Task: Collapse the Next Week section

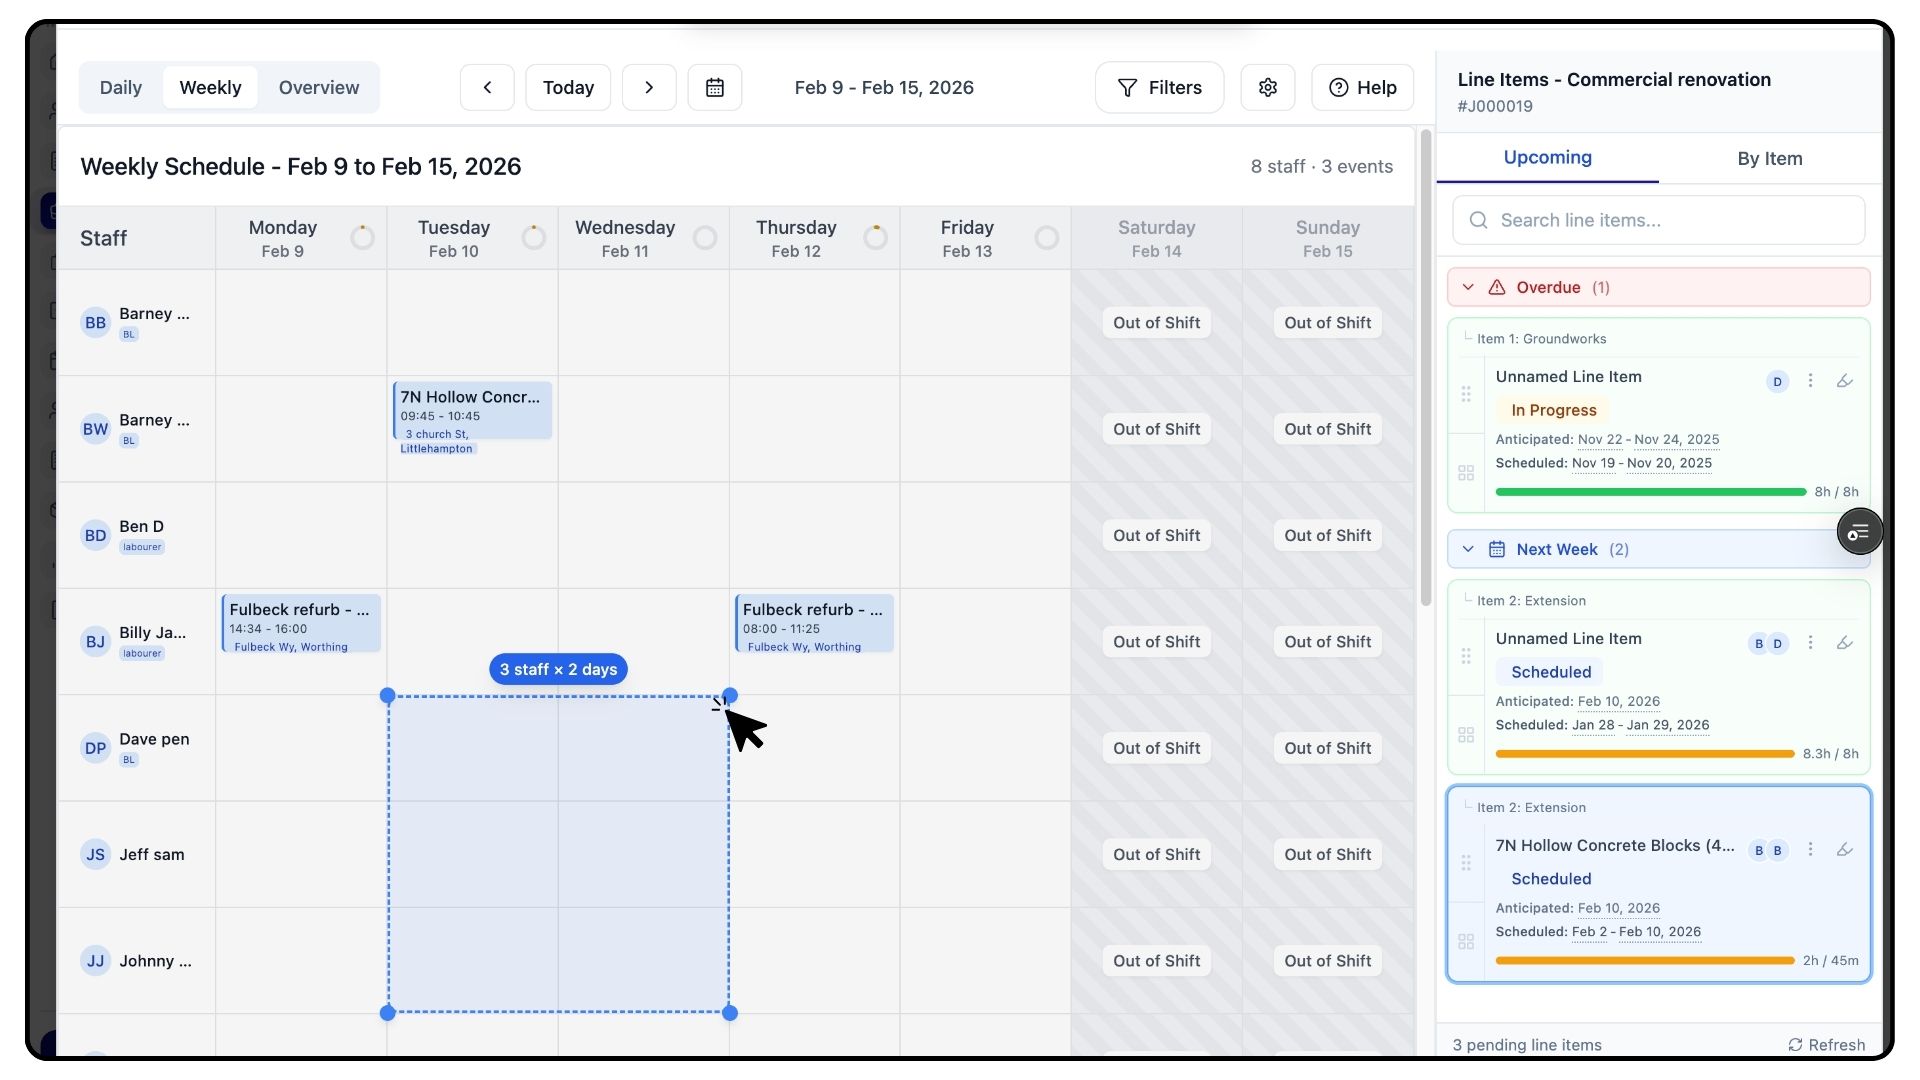Action: click(1468, 550)
